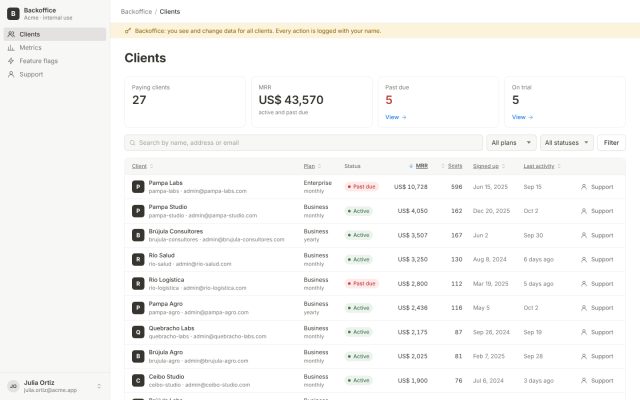Click Support button for Pampa Labs
Screen dimensions: 640x400
(597, 187)
